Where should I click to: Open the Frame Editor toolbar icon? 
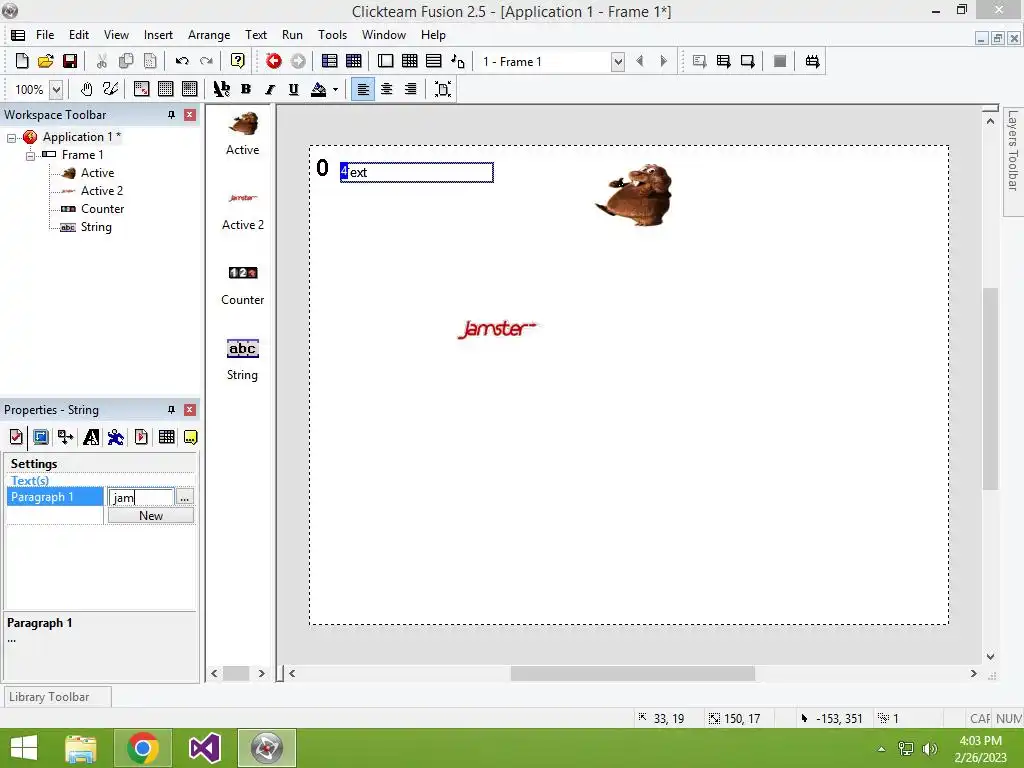point(385,61)
